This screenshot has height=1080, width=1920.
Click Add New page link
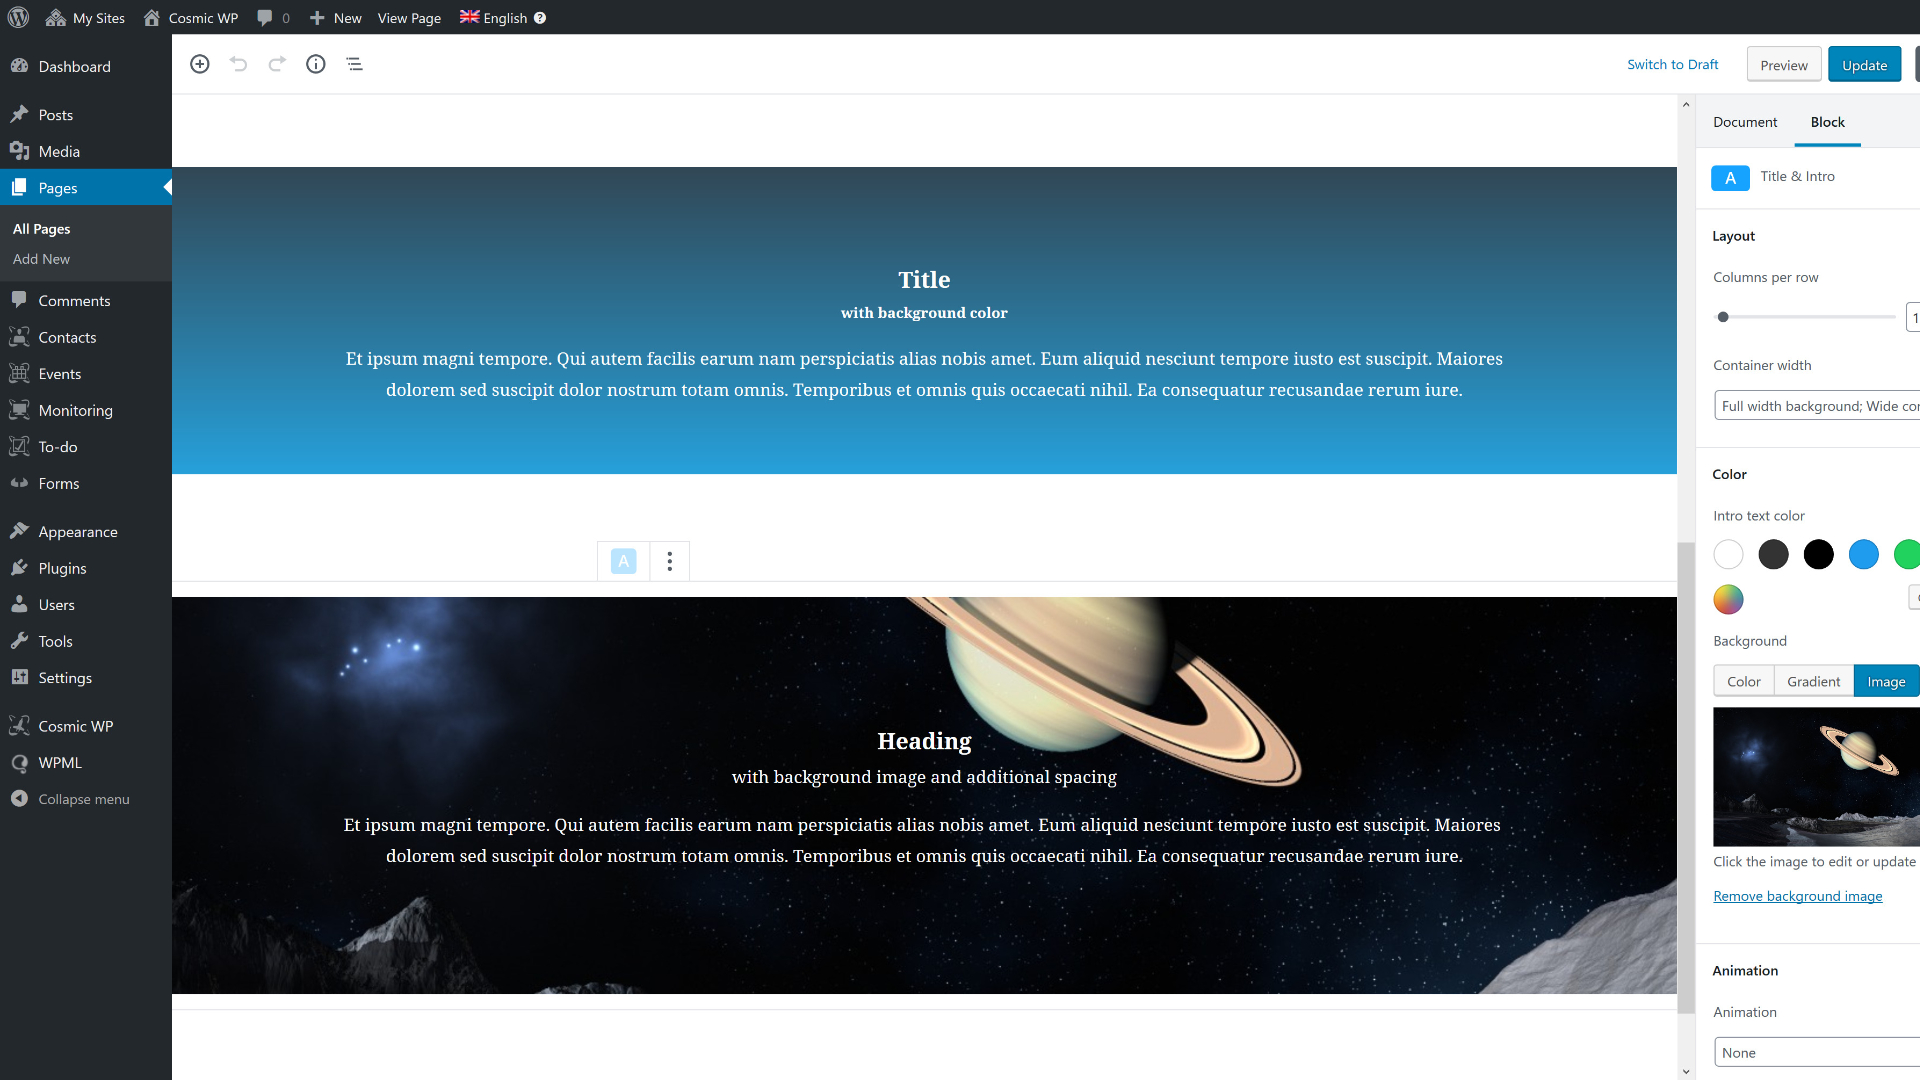pyautogui.click(x=40, y=258)
